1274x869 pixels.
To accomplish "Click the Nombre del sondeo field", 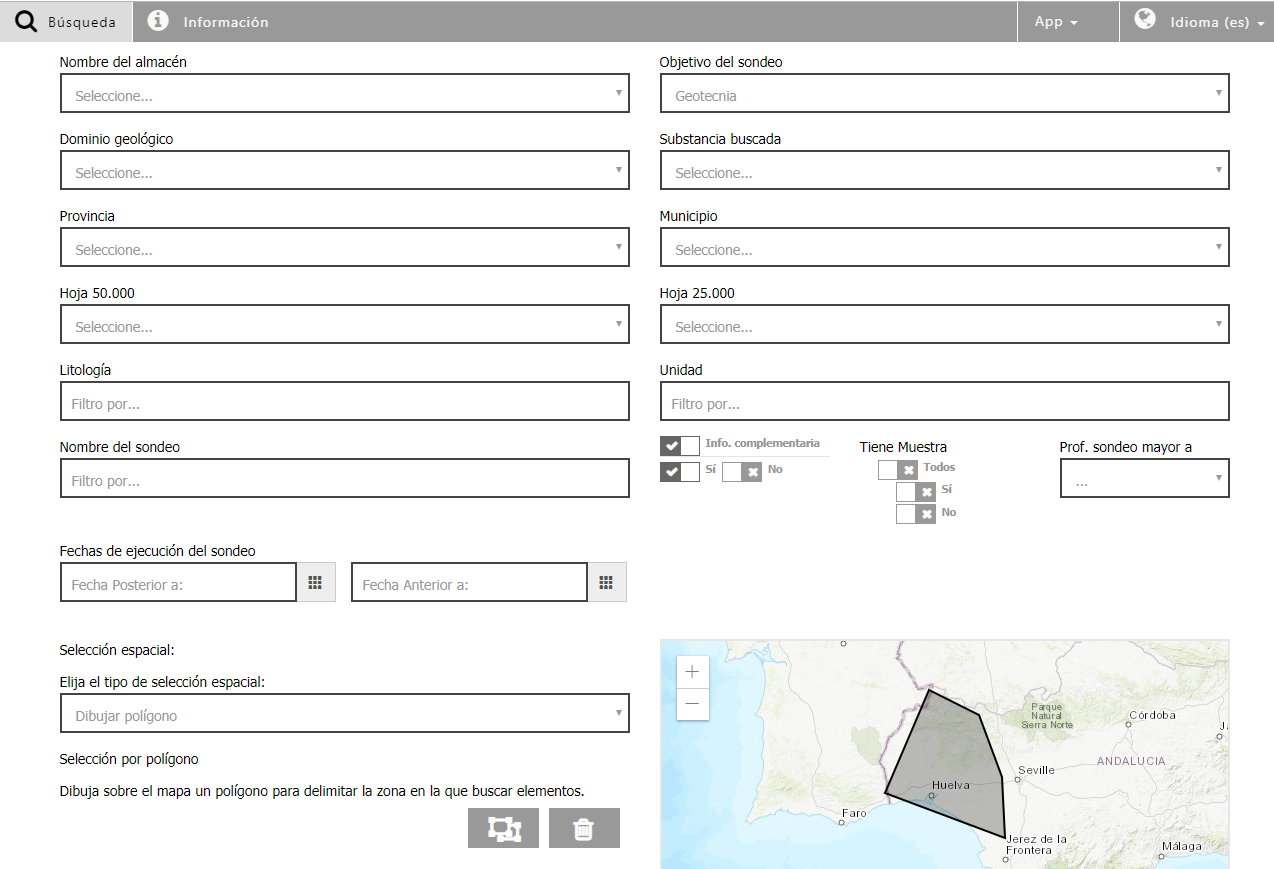I will point(344,478).
